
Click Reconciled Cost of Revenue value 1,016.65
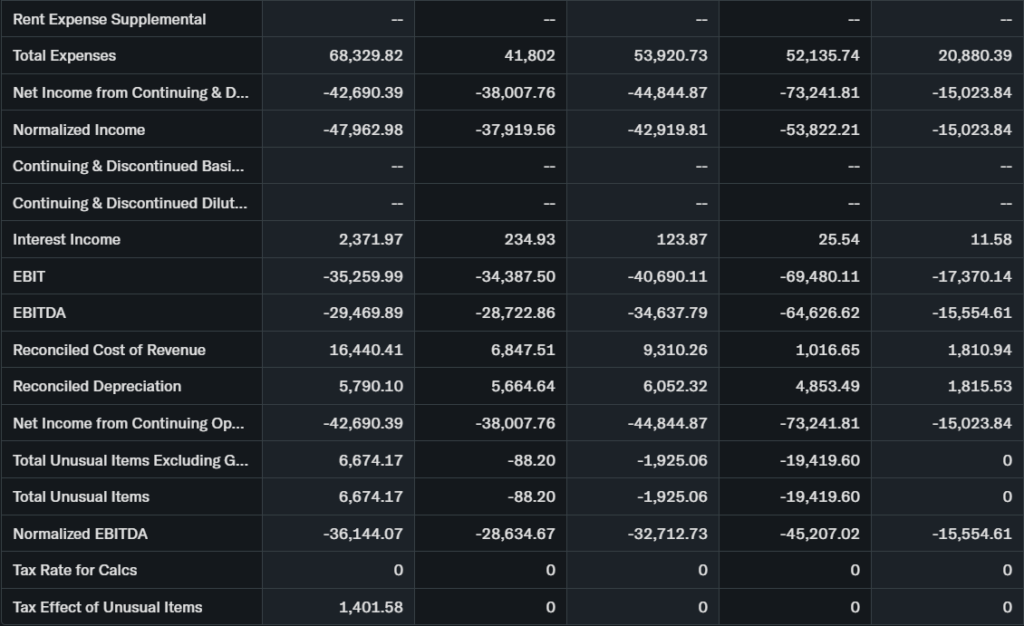point(824,350)
